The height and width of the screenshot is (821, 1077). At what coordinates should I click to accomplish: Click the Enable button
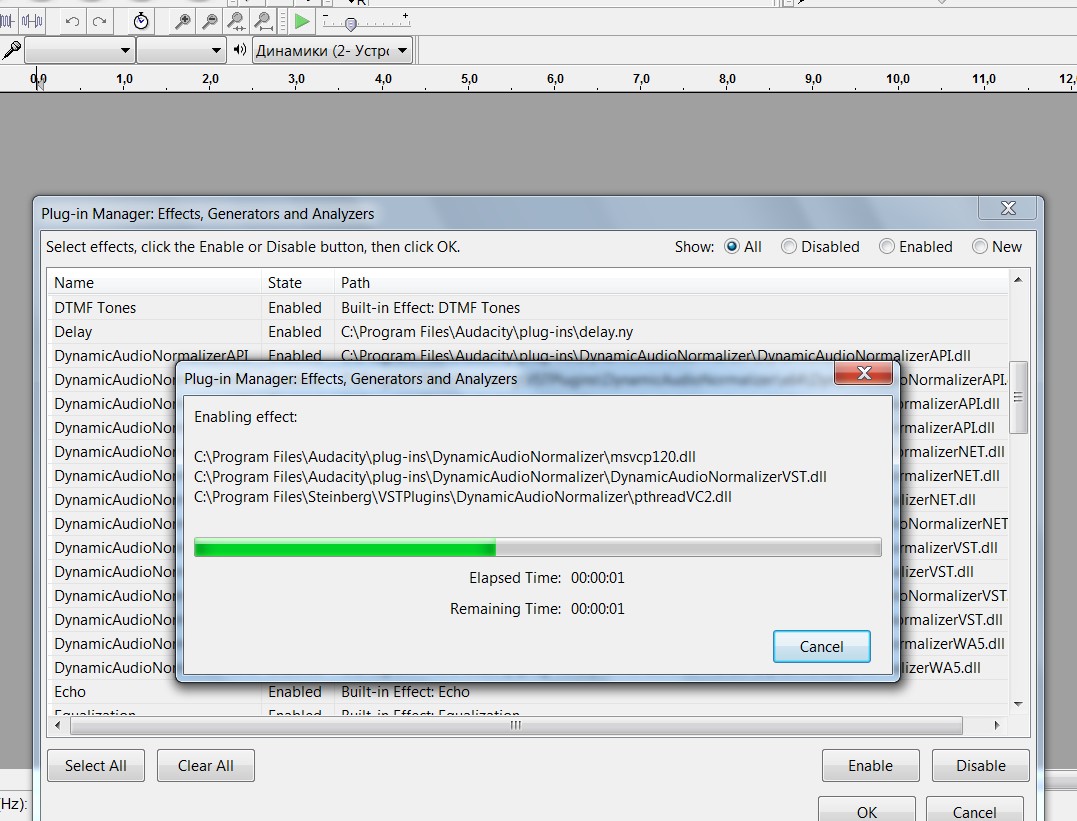870,765
